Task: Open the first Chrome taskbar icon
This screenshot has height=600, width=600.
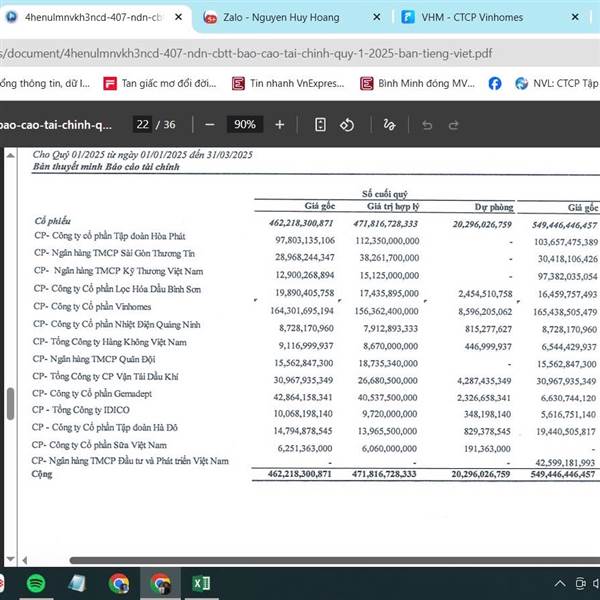Action: tap(119, 584)
